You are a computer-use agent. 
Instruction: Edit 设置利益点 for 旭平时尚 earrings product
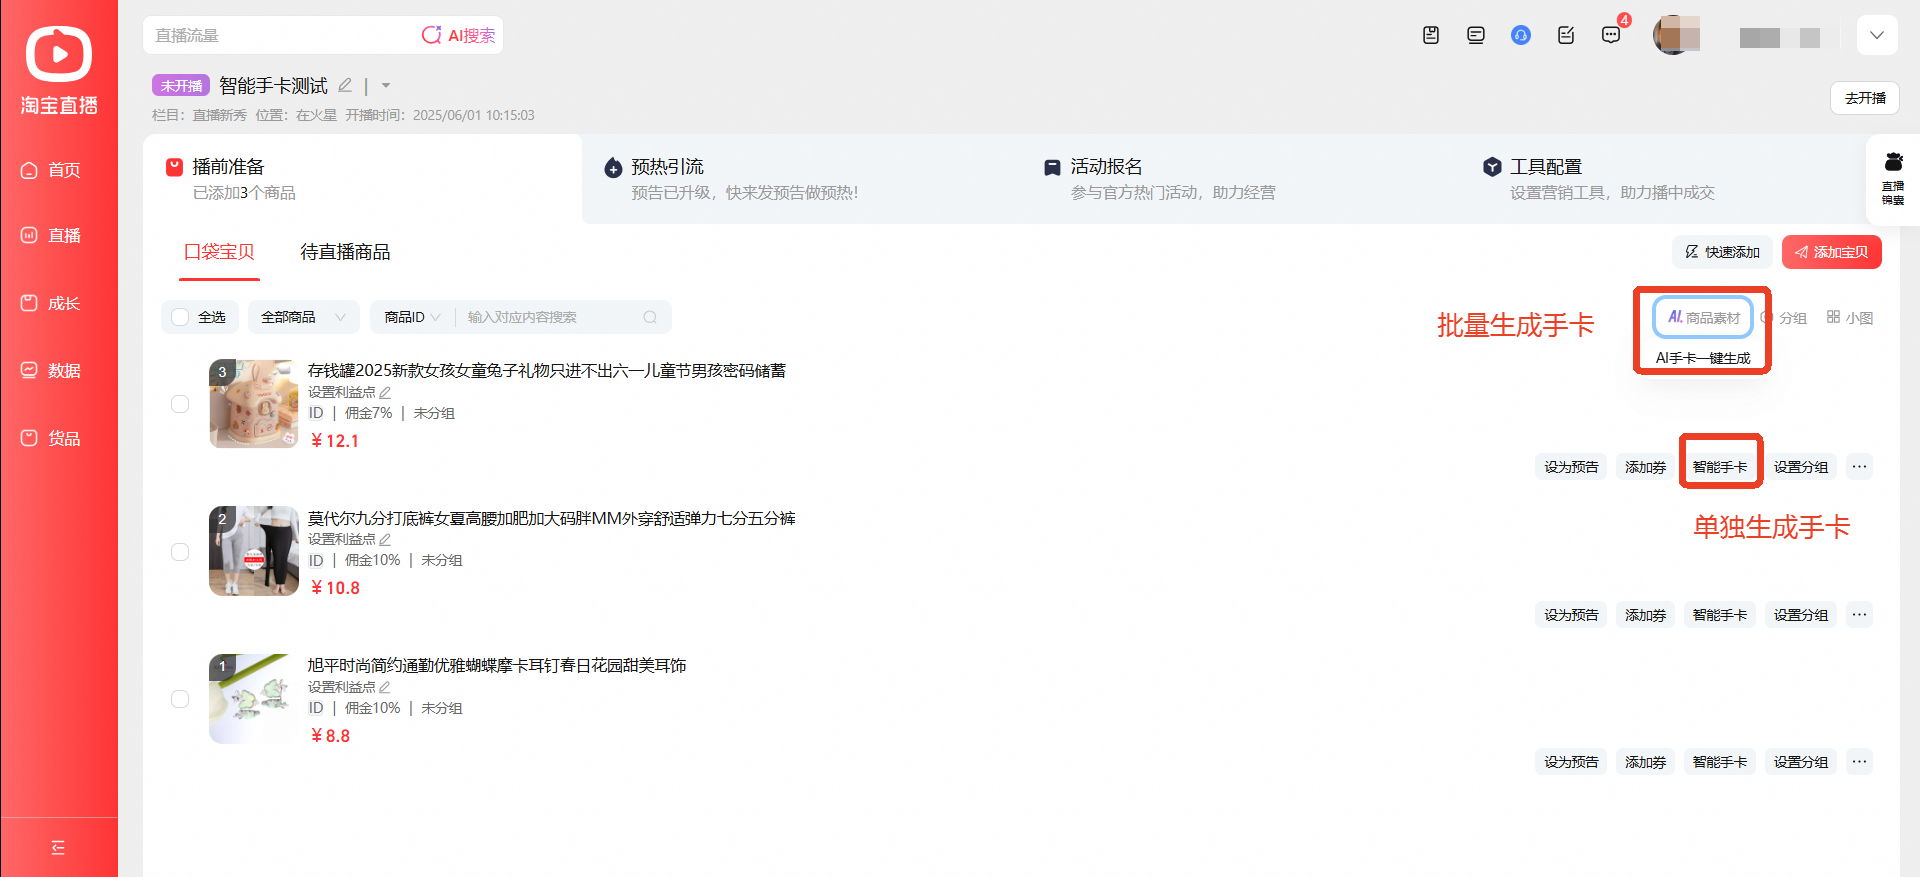tap(385, 687)
